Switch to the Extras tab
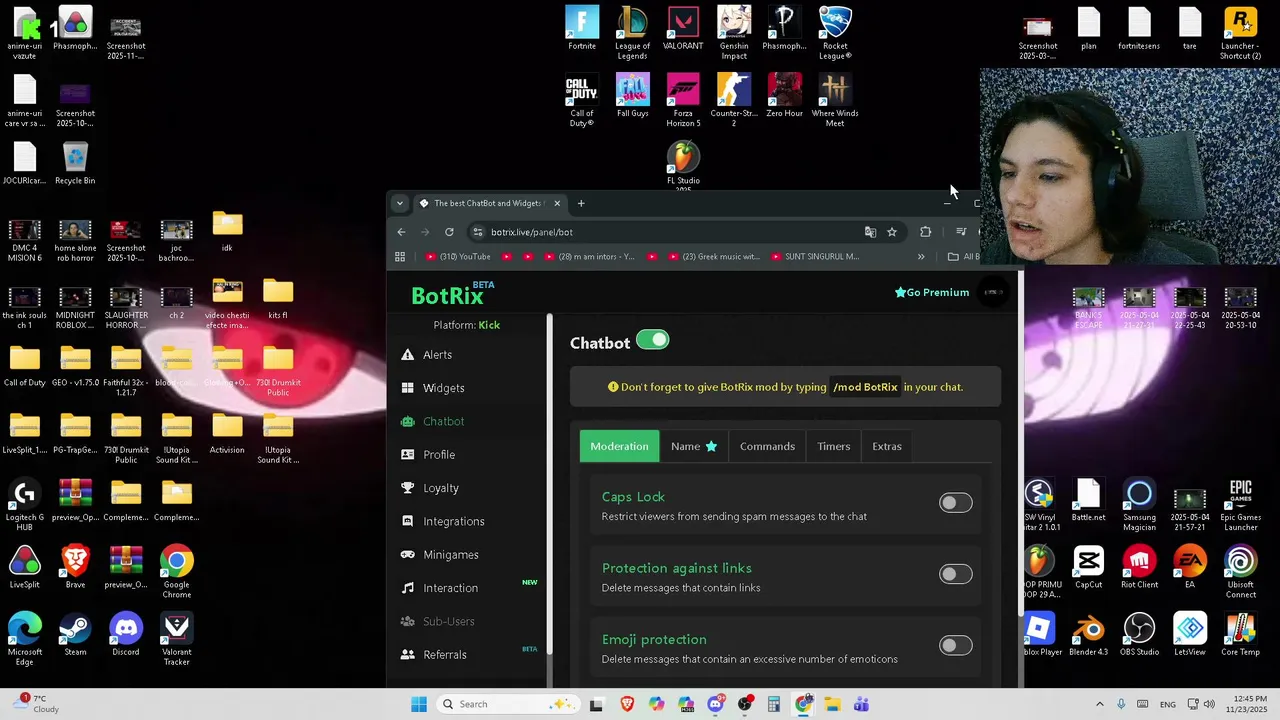The height and width of the screenshot is (720, 1280). click(x=887, y=446)
